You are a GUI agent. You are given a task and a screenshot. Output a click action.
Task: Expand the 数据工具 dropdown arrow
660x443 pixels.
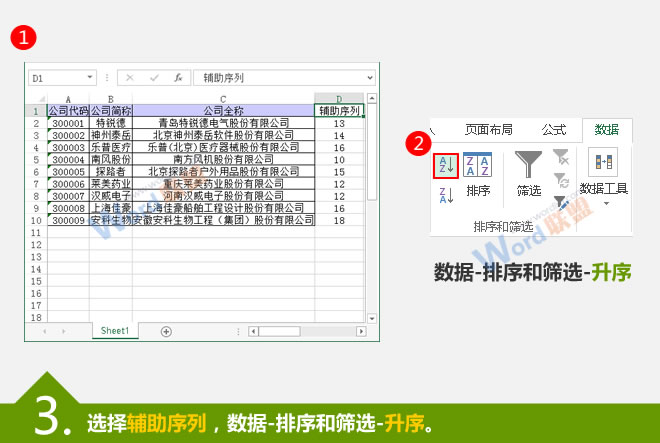[x=604, y=204]
